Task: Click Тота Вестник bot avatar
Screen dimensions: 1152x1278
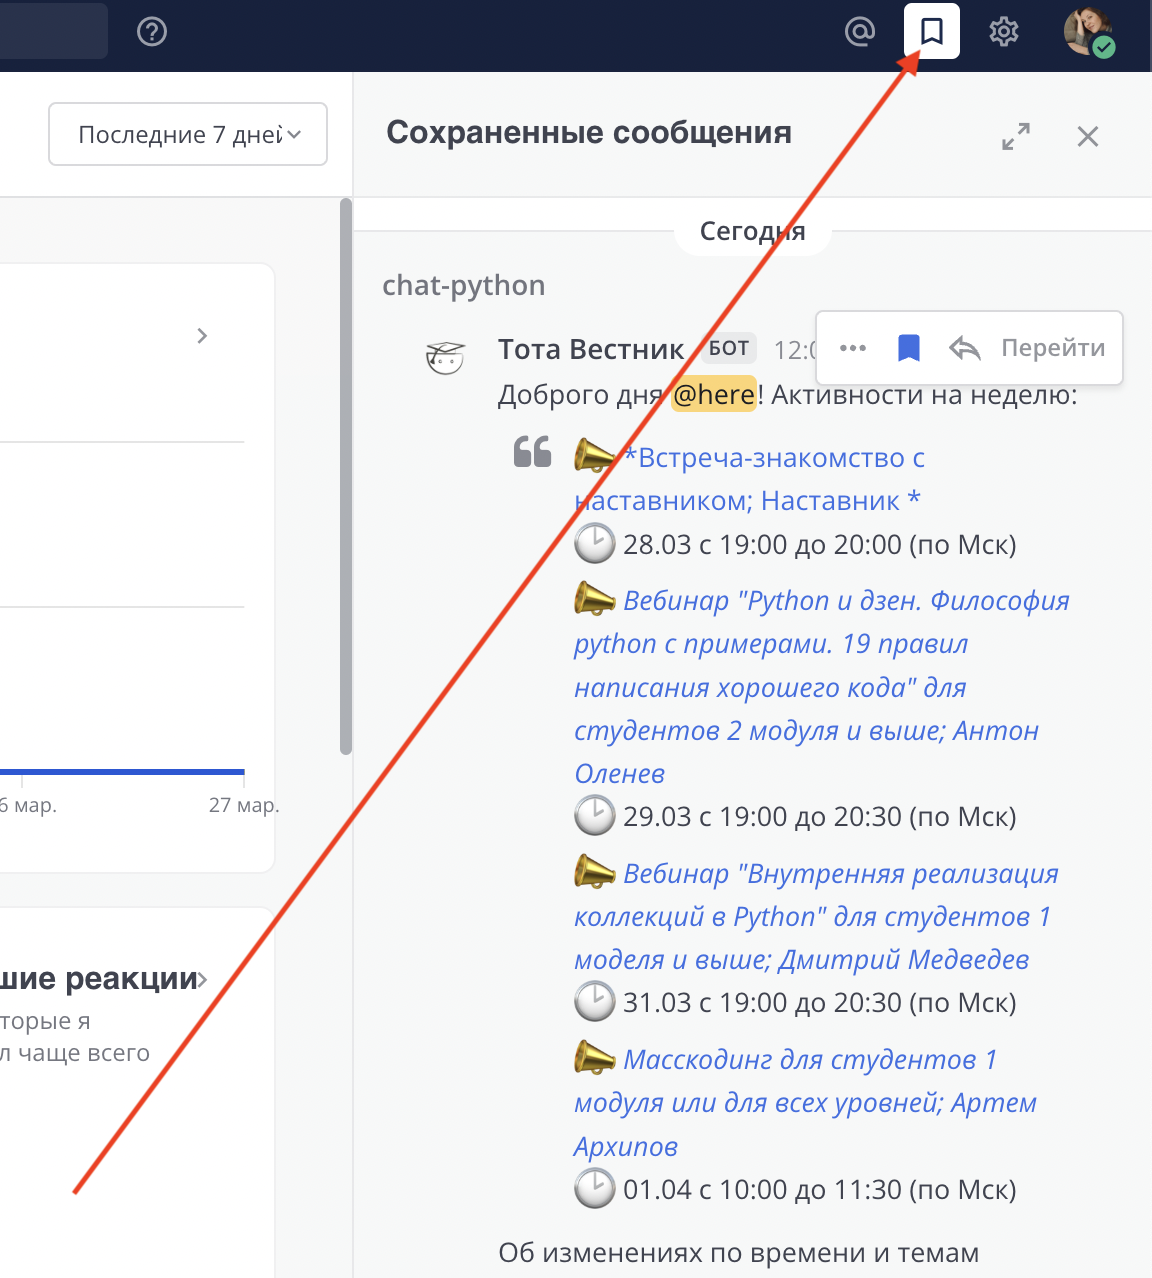Action: point(445,357)
